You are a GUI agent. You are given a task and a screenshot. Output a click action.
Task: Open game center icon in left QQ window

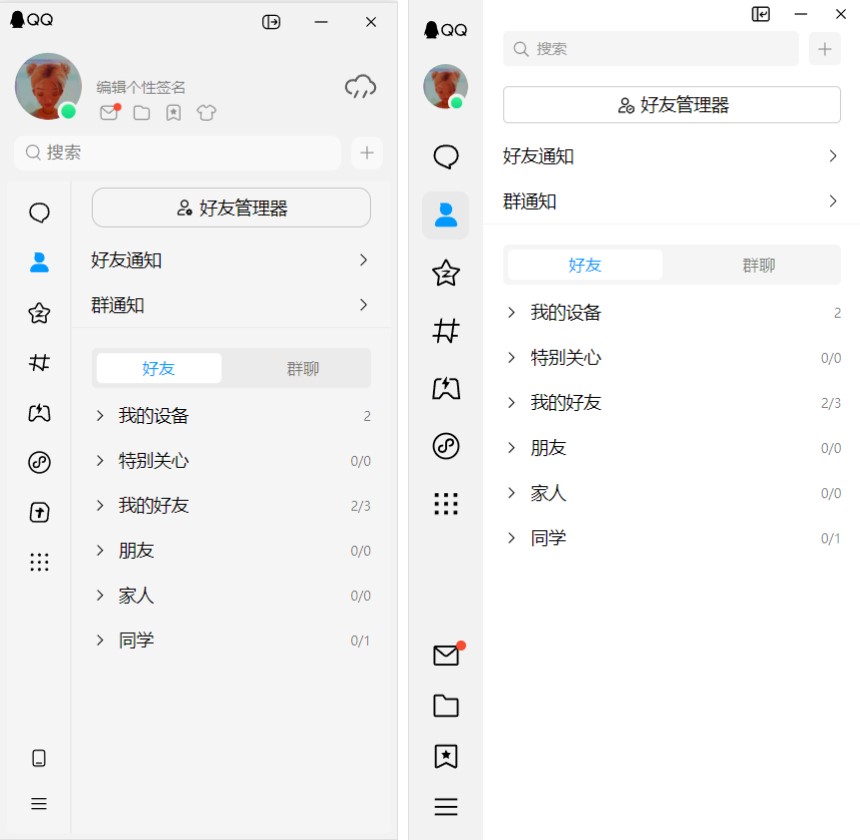(39, 412)
